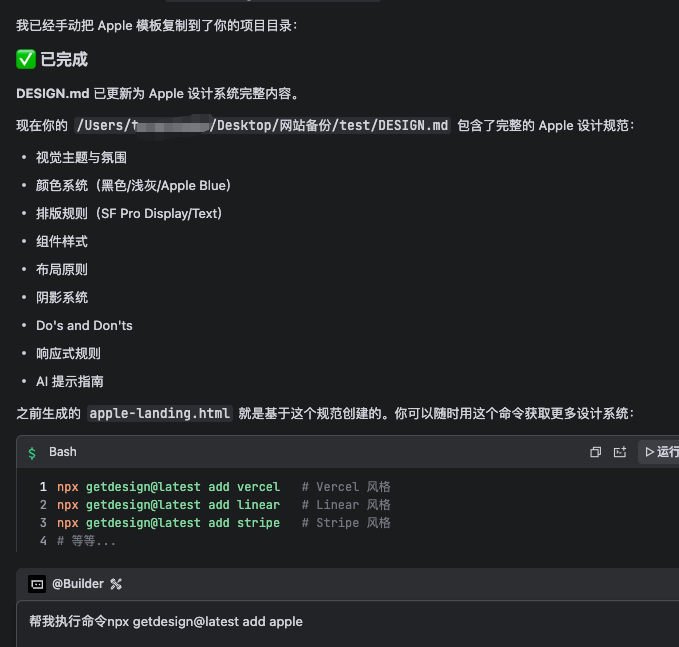Click the dollar-sign Bash terminal icon

[32, 452]
